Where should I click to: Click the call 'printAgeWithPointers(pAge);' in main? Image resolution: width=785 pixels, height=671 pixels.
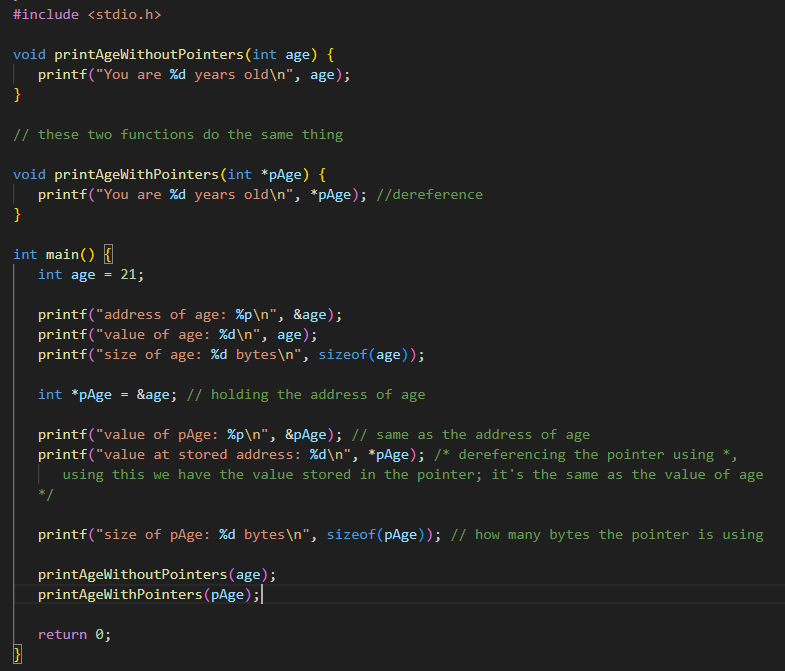point(149,595)
